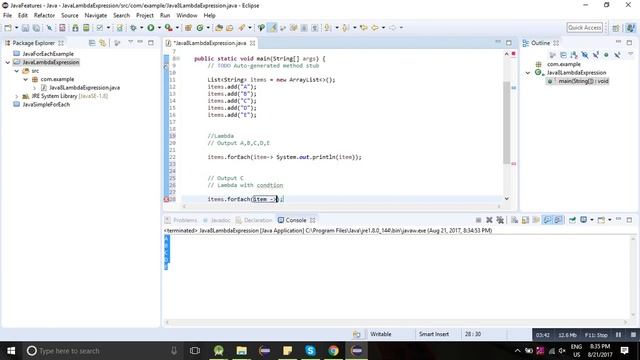Viewport: 640px width, 360px height.
Task: Expand Java8LambdaExpression.java tree node
Action: pyautogui.click(x=34, y=88)
